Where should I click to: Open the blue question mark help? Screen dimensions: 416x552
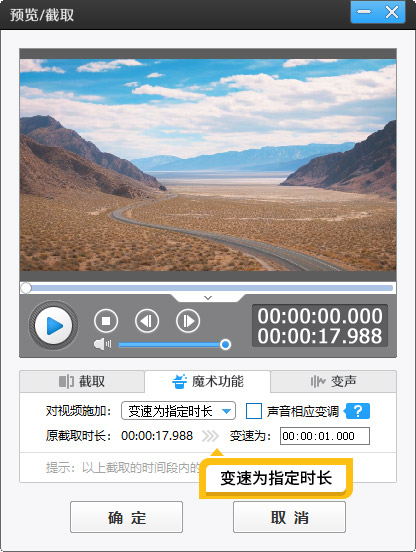358,411
